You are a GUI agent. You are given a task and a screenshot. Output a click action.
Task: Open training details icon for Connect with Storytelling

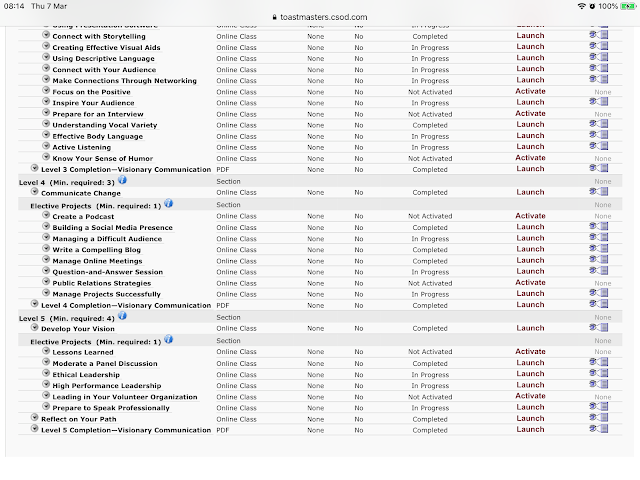click(599, 35)
